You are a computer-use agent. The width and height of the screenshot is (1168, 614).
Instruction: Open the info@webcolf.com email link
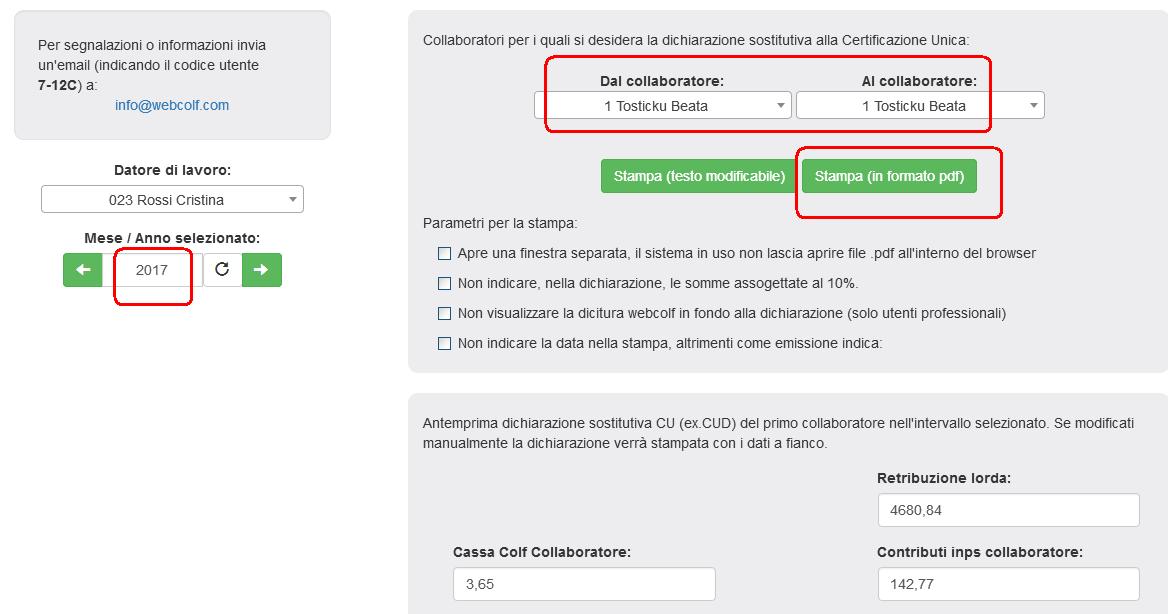pyautogui.click(x=172, y=105)
